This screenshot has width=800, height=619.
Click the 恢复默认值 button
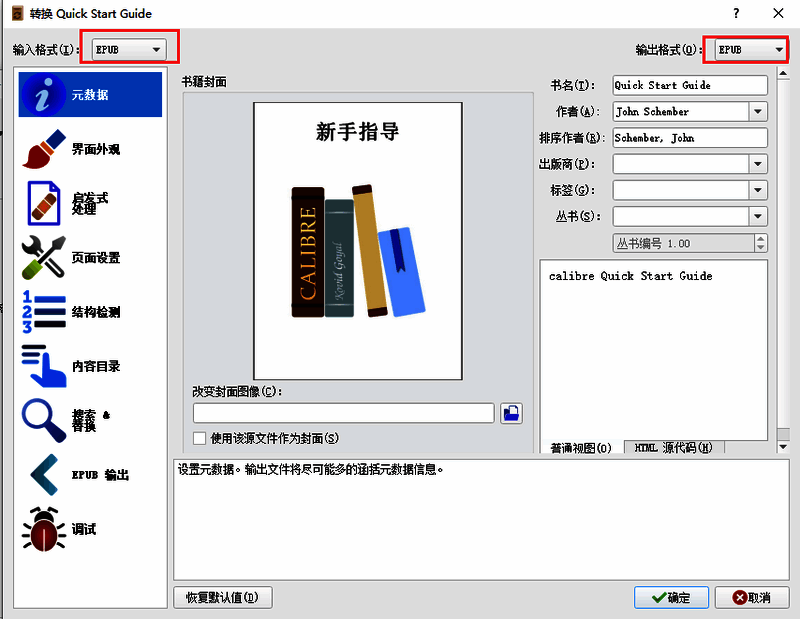pyautogui.click(x=222, y=597)
